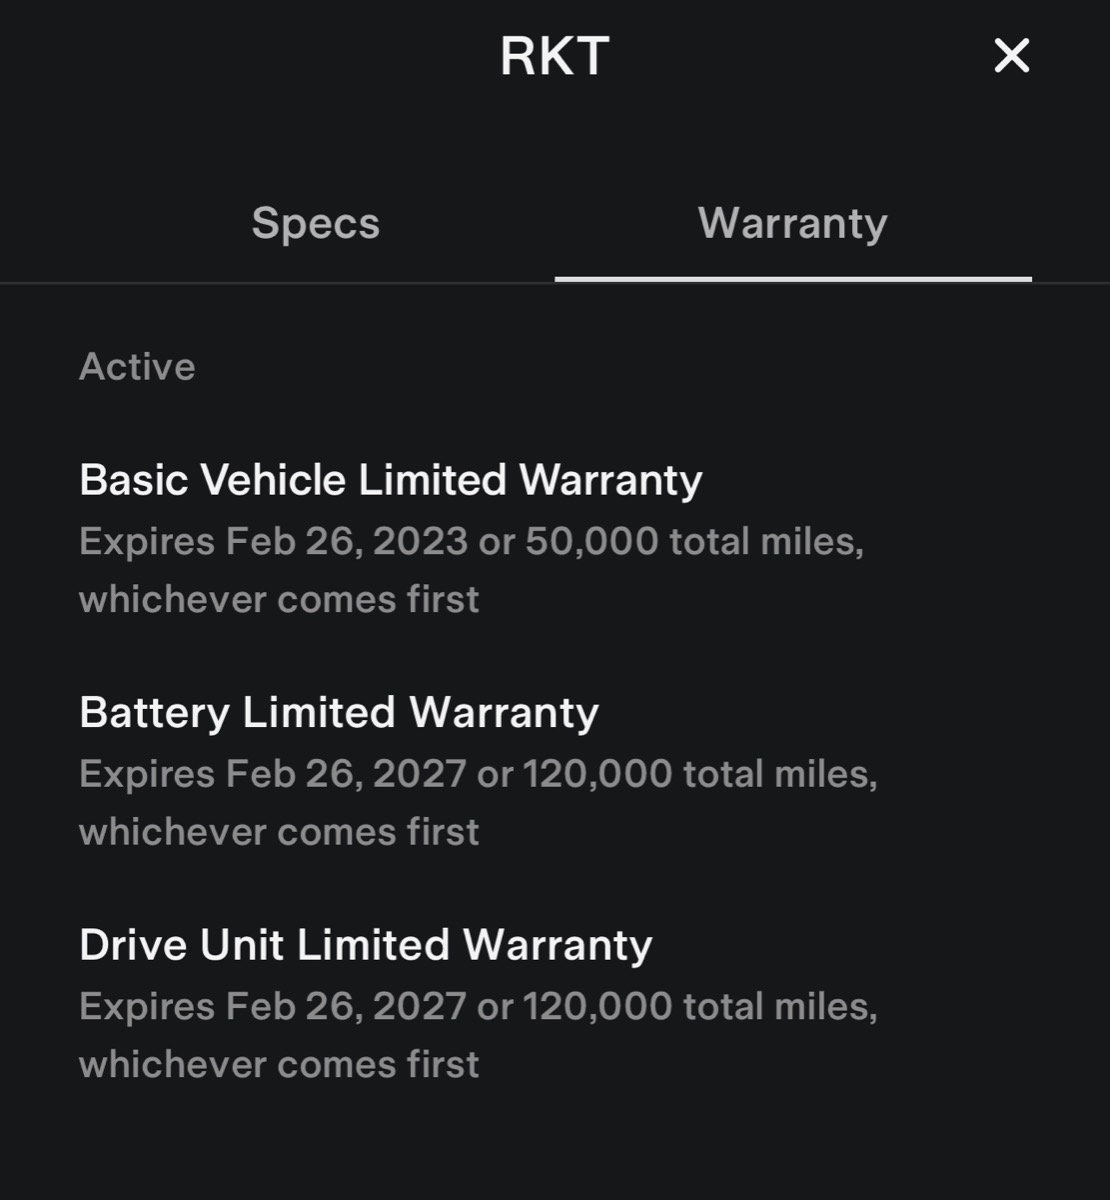This screenshot has width=1110, height=1200.
Task: Click 'whichever comes first' under Drive Unit warranty
Action: [x=279, y=1064]
